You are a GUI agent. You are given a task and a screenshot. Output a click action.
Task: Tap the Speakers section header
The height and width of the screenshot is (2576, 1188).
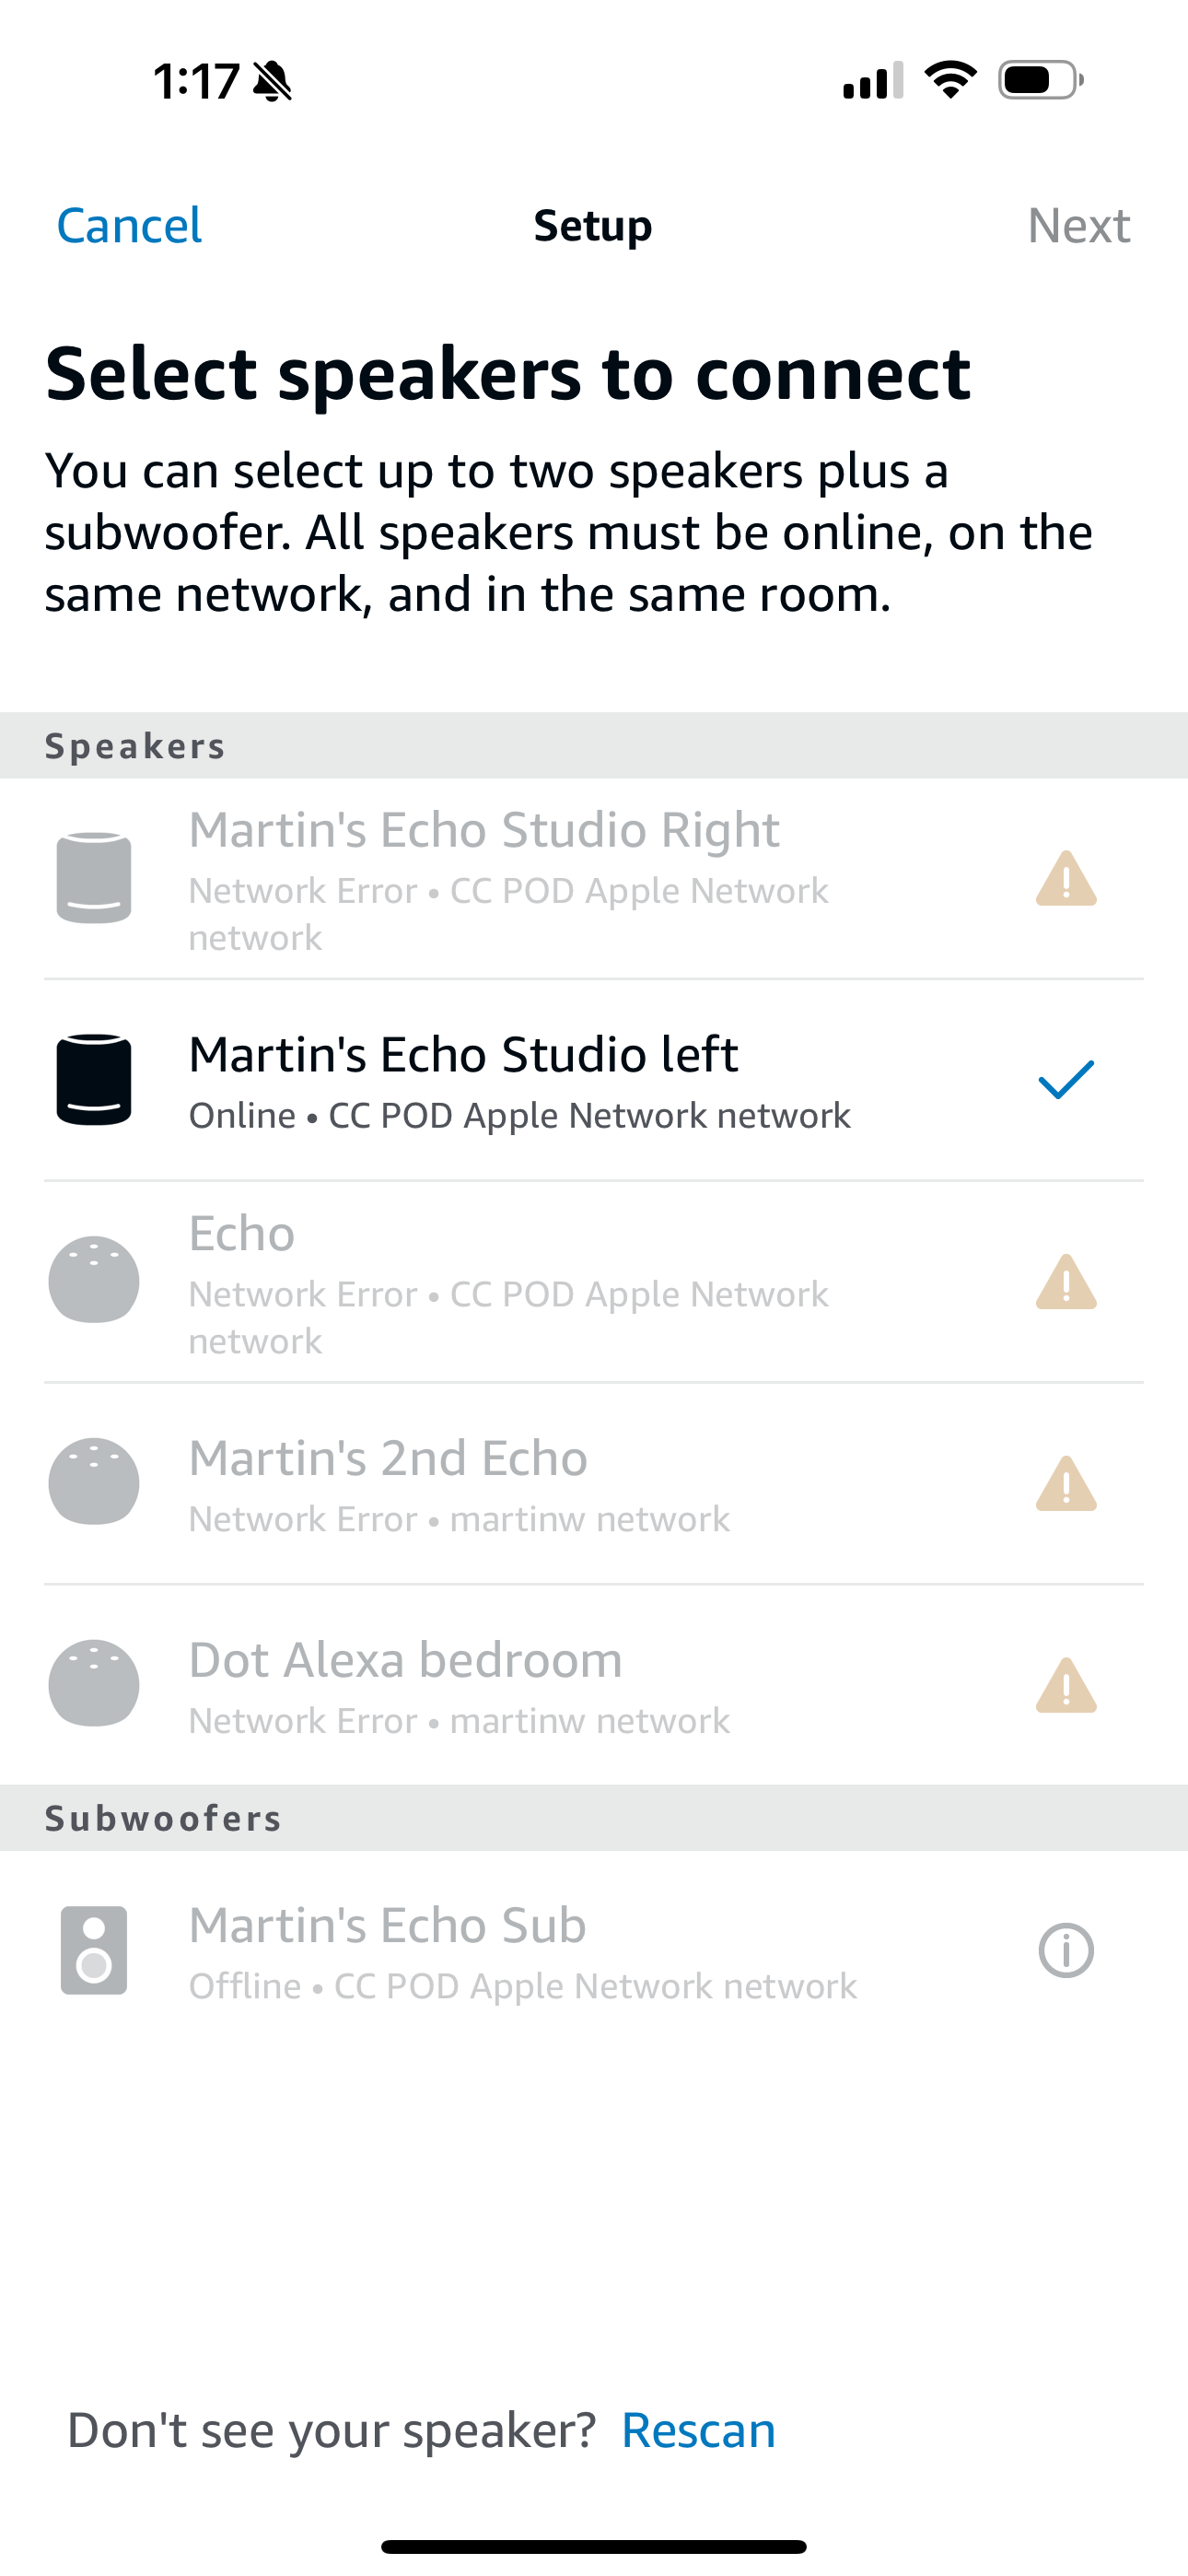point(136,746)
